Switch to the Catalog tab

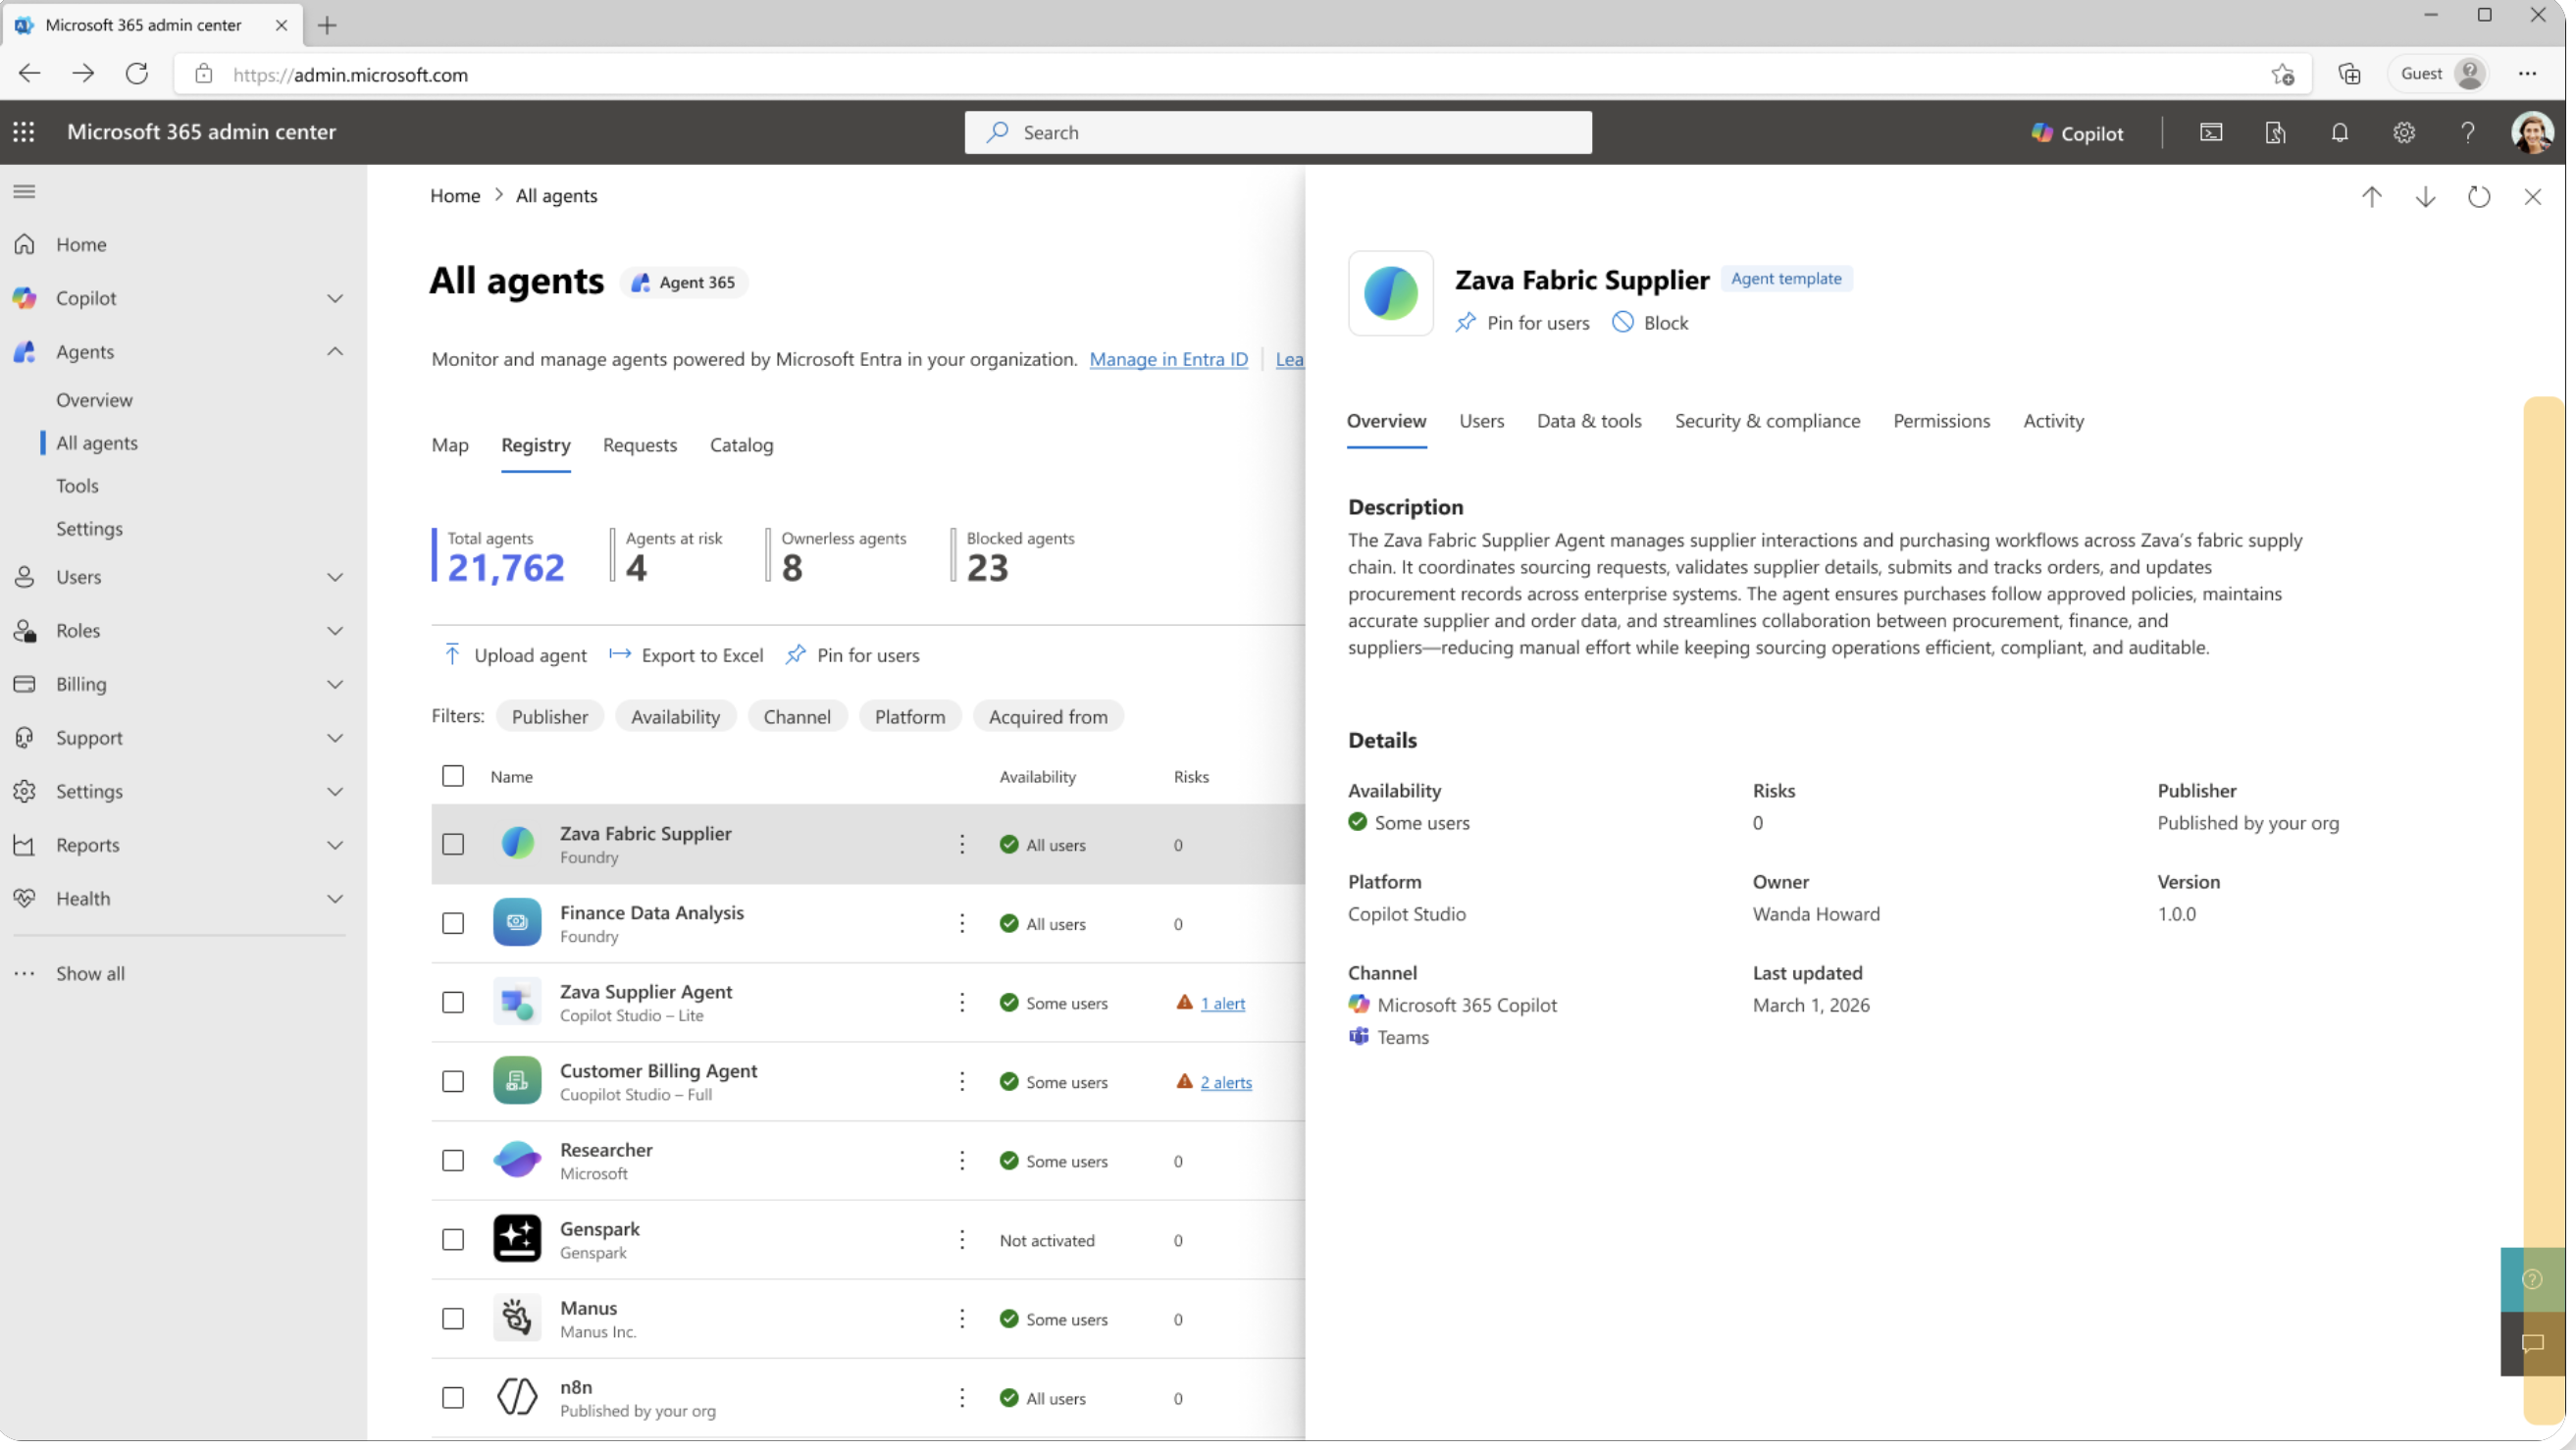point(741,445)
